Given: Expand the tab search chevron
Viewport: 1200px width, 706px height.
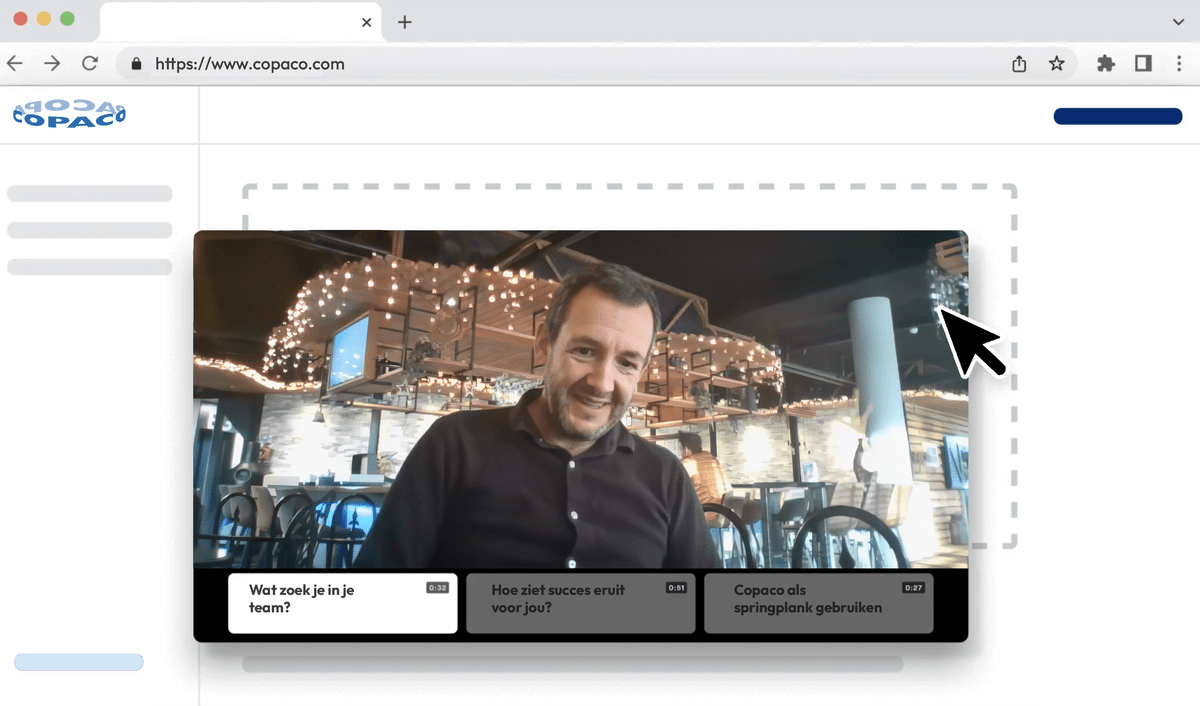Looking at the screenshot, I should [x=1178, y=22].
